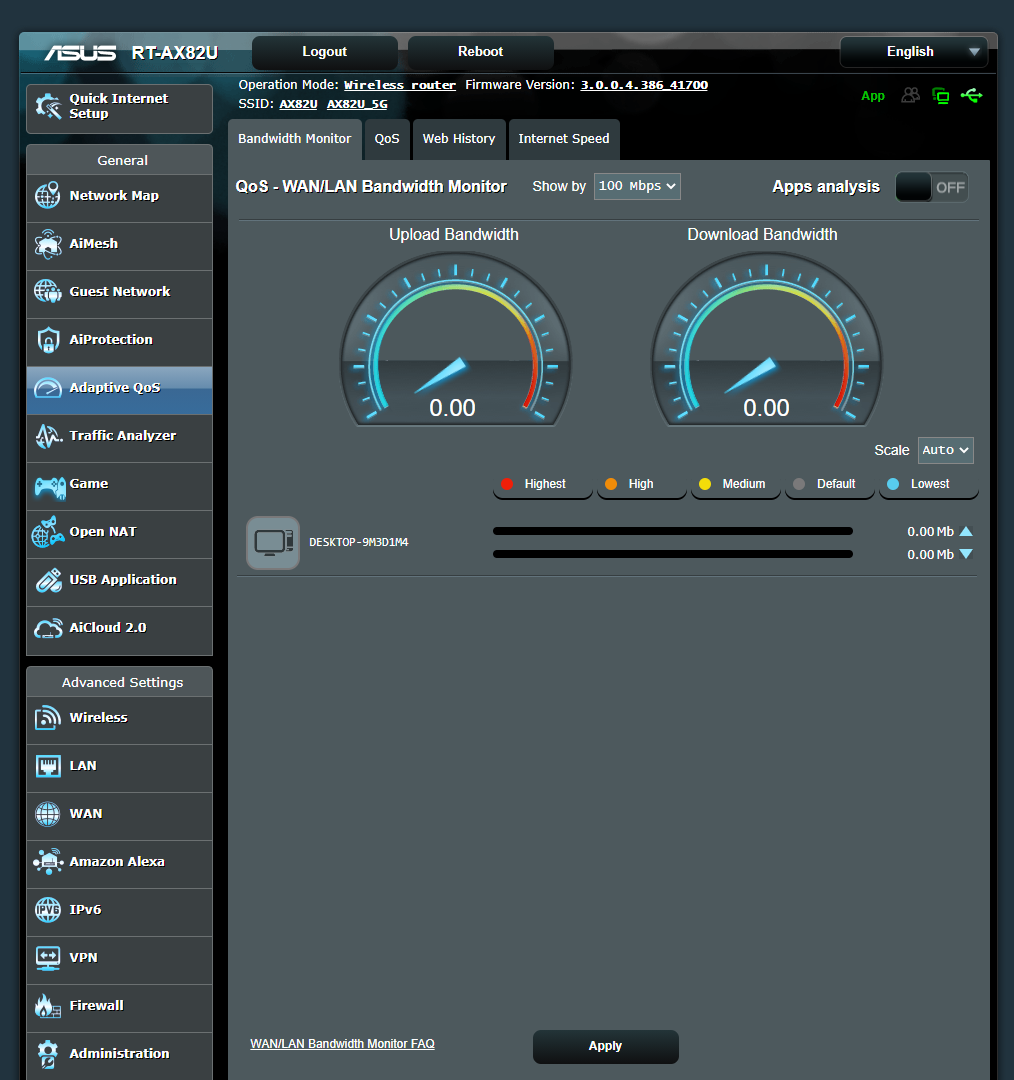The height and width of the screenshot is (1080, 1014).
Task: Open the English language dropdown
Action: click(913, 52)
